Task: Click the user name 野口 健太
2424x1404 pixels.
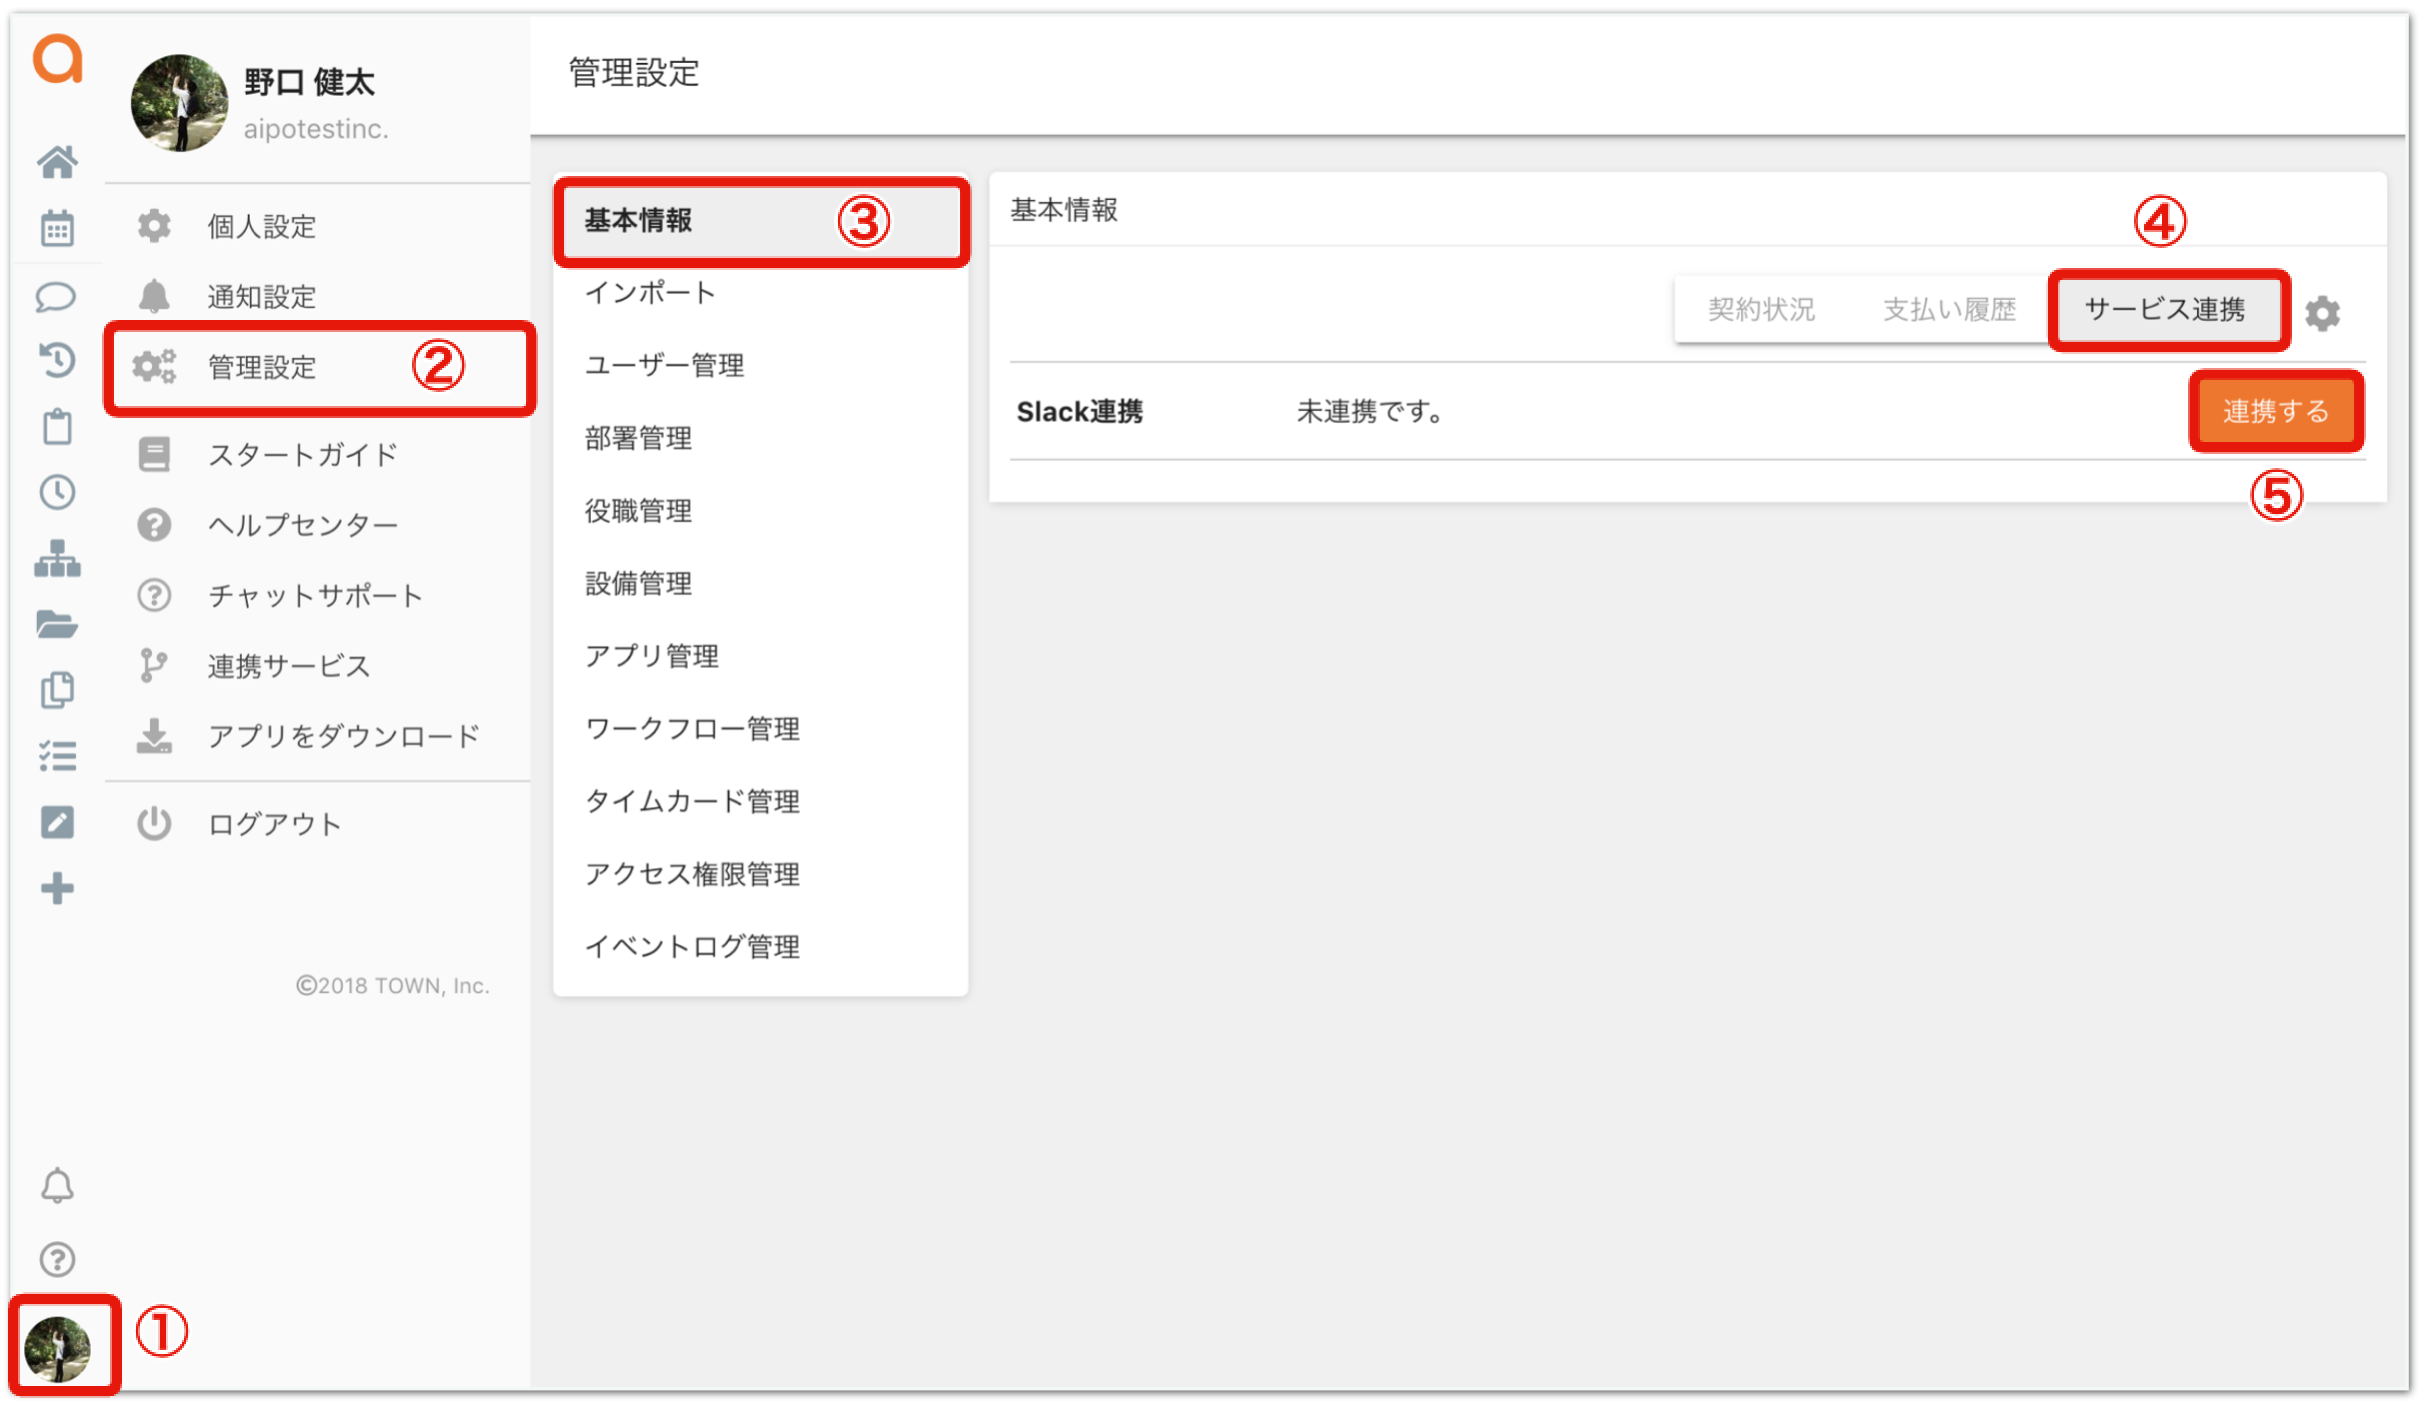Action: coord(309,82)
